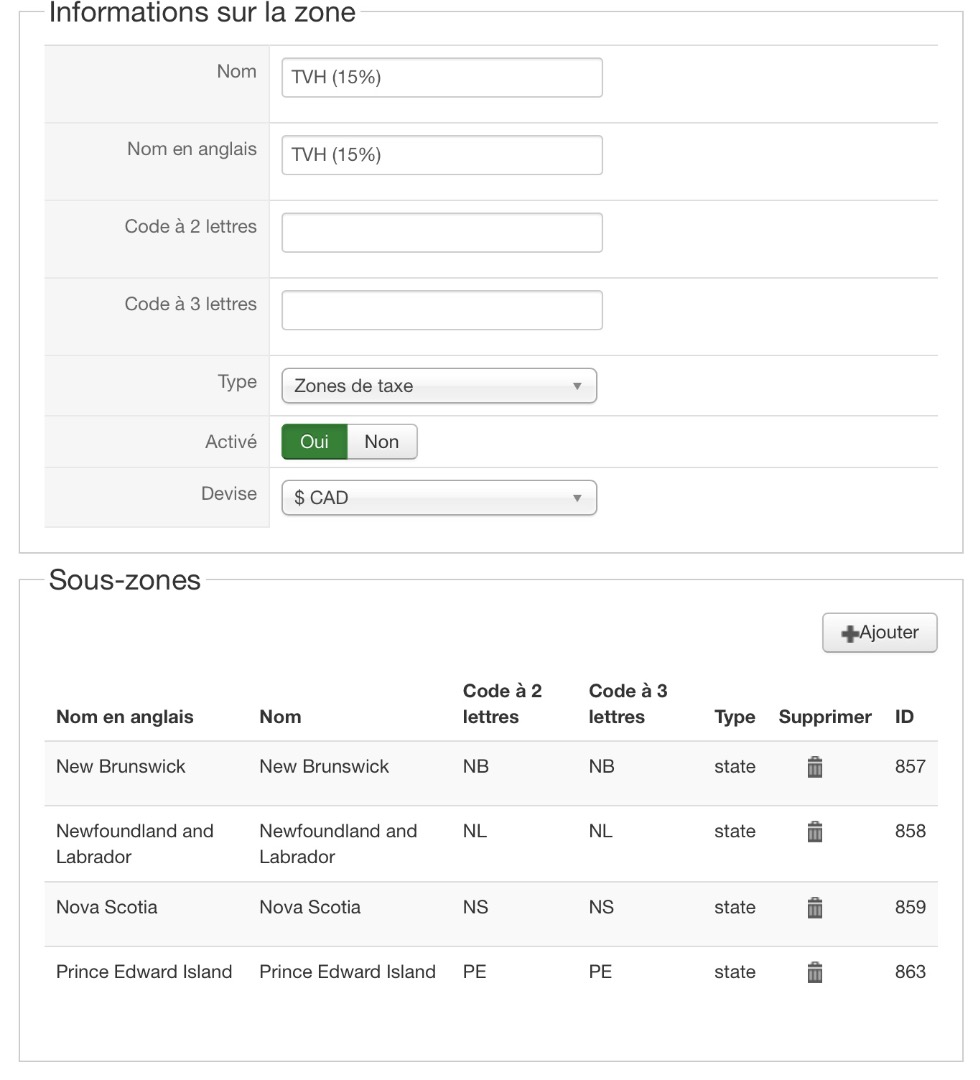Click the ID column header

click(904, 717)
